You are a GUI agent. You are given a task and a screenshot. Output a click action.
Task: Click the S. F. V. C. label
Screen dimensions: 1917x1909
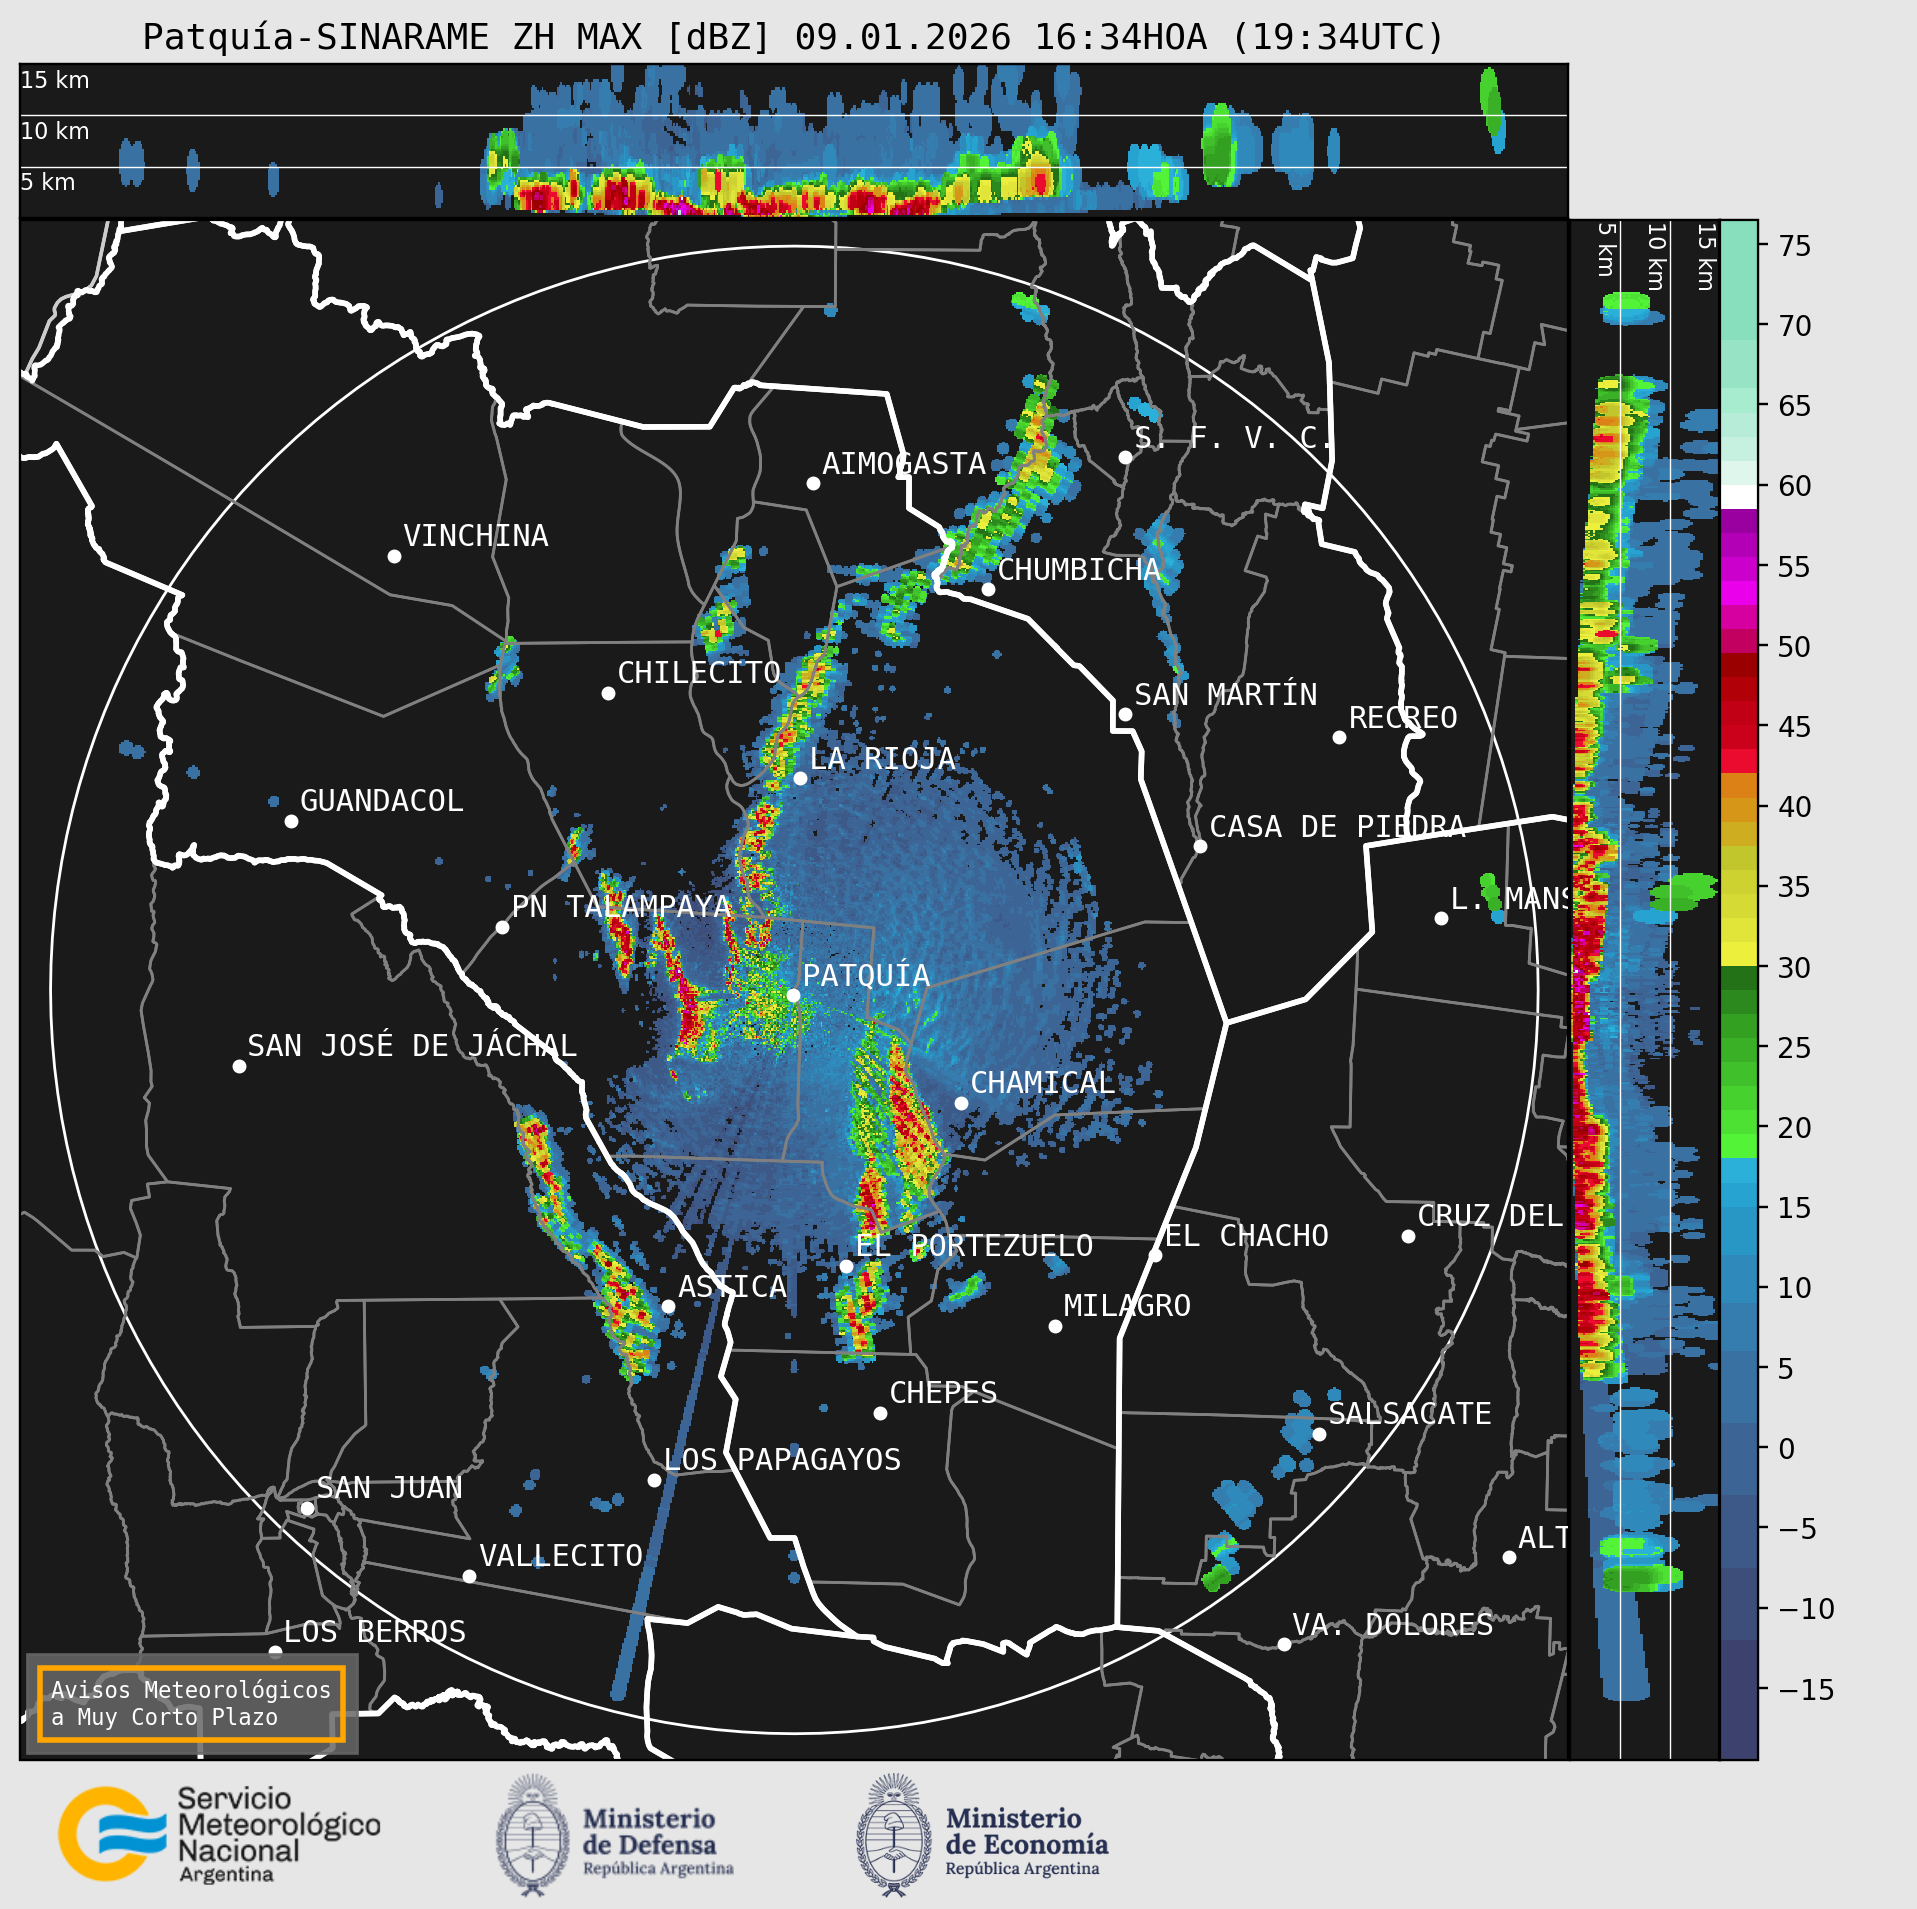coord(1234,438)
